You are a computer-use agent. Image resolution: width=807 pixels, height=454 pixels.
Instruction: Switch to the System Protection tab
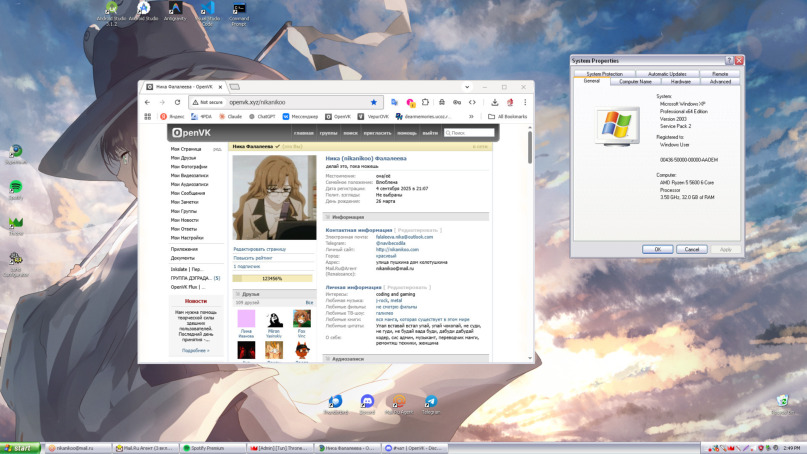pos(604,74)
